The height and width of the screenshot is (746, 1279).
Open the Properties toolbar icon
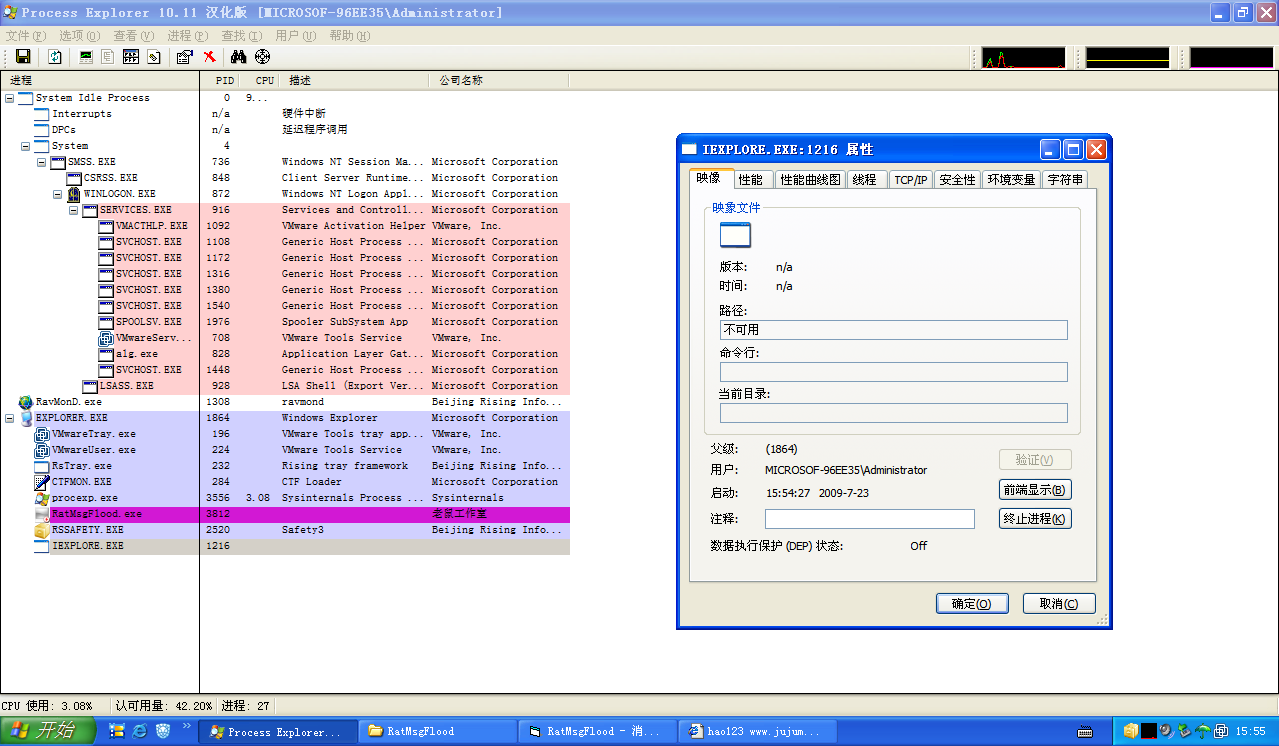pos(185,57)
